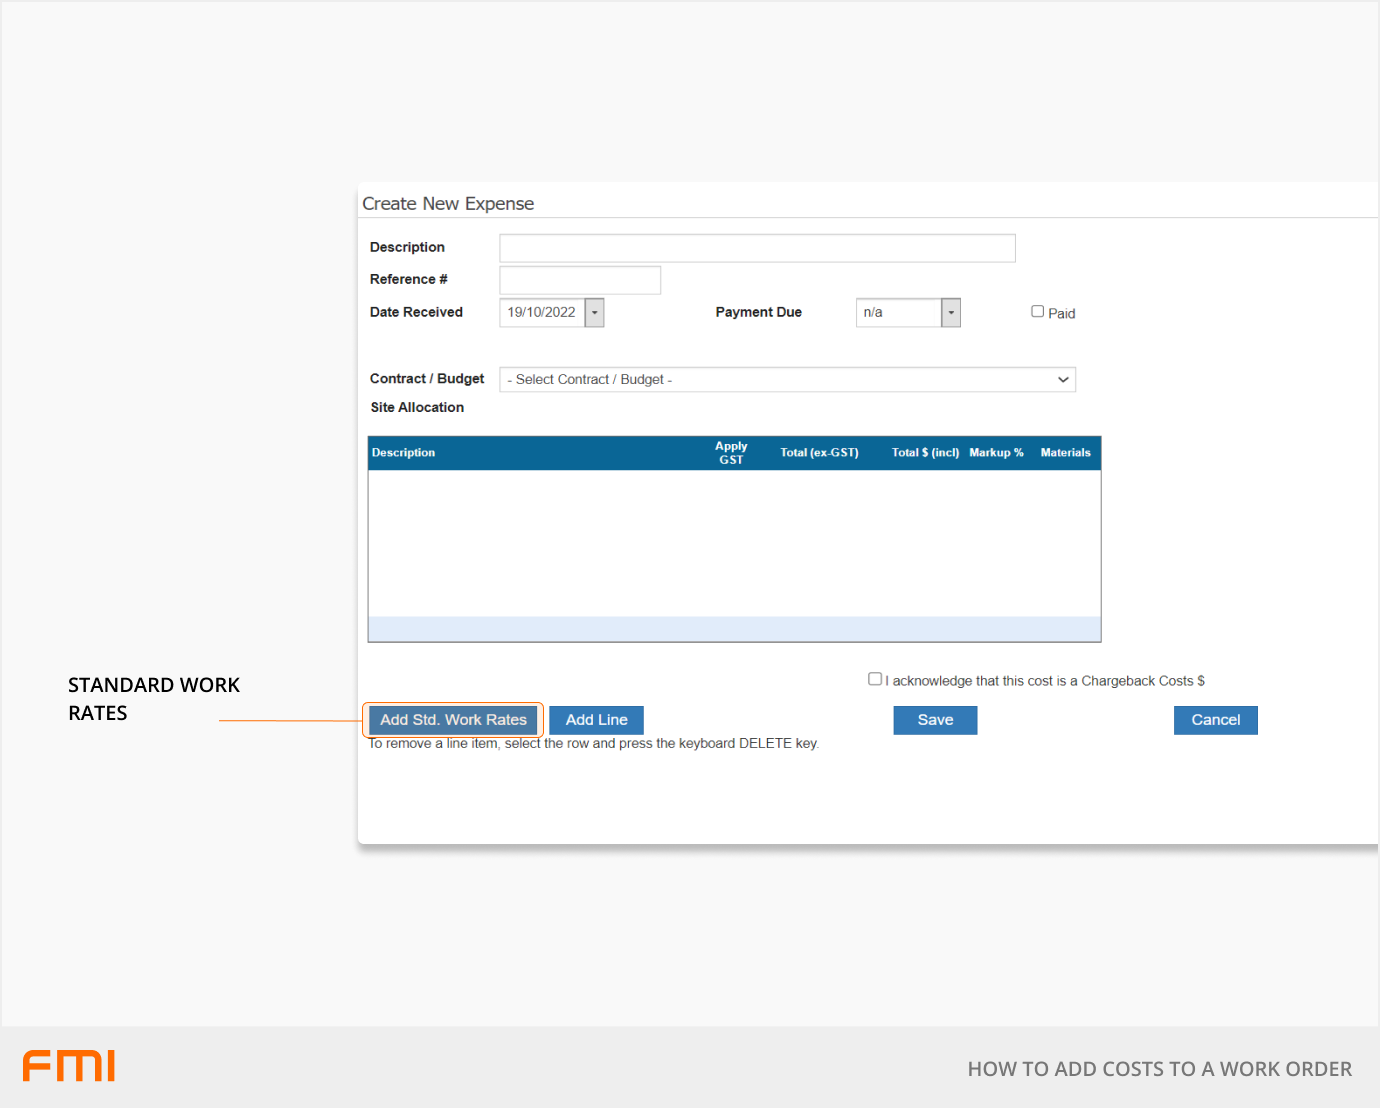Check the Chargeback Costs acknowledgement box
The image size is (1380, 1108).
pyautogui.click(x=875, y=679)
